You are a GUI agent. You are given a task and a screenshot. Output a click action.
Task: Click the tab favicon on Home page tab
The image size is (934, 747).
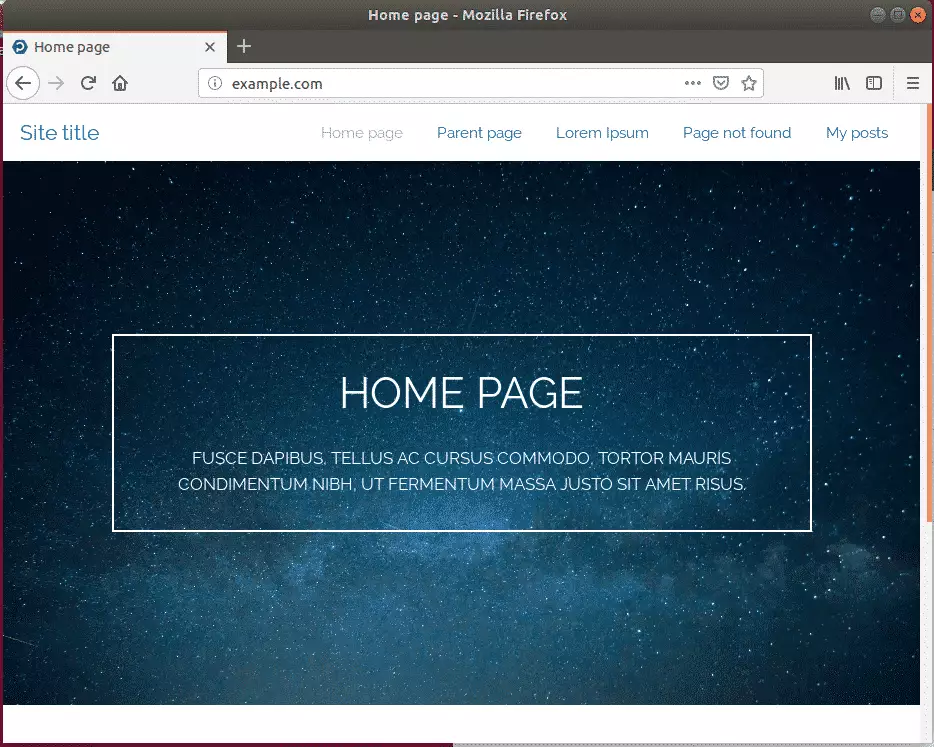(x=20, y=47)
